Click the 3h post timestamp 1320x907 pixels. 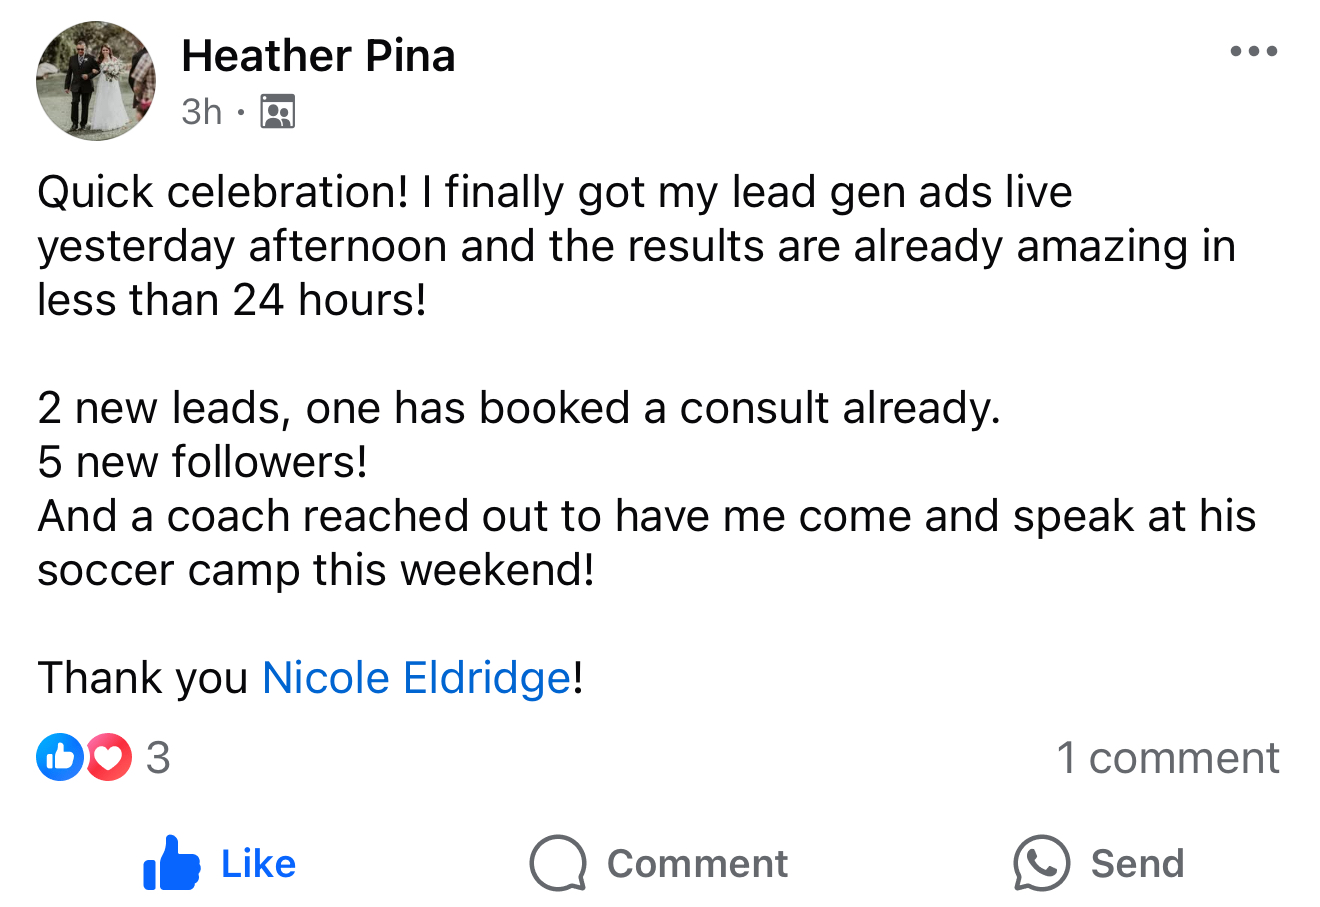tap(201, 111)
